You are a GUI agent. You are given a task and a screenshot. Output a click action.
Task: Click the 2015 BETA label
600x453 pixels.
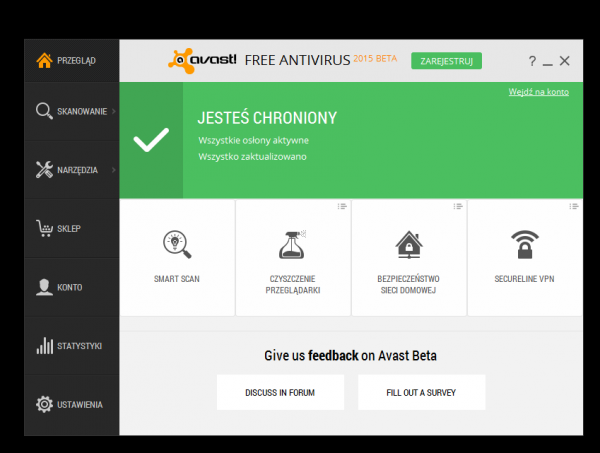coord(375,59)
